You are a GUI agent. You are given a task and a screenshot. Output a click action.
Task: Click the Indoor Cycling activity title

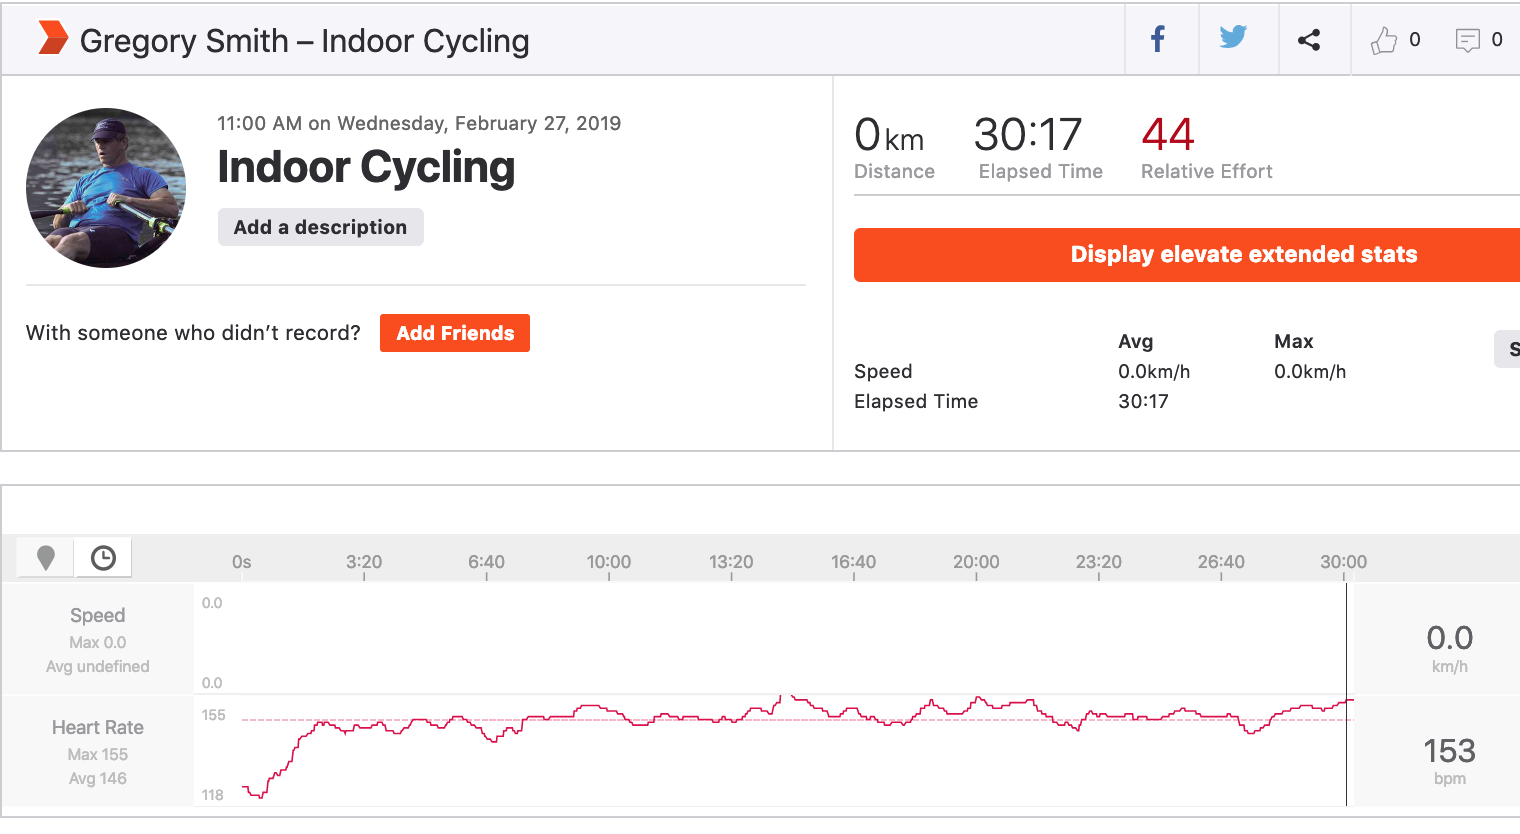click(366, 167)
